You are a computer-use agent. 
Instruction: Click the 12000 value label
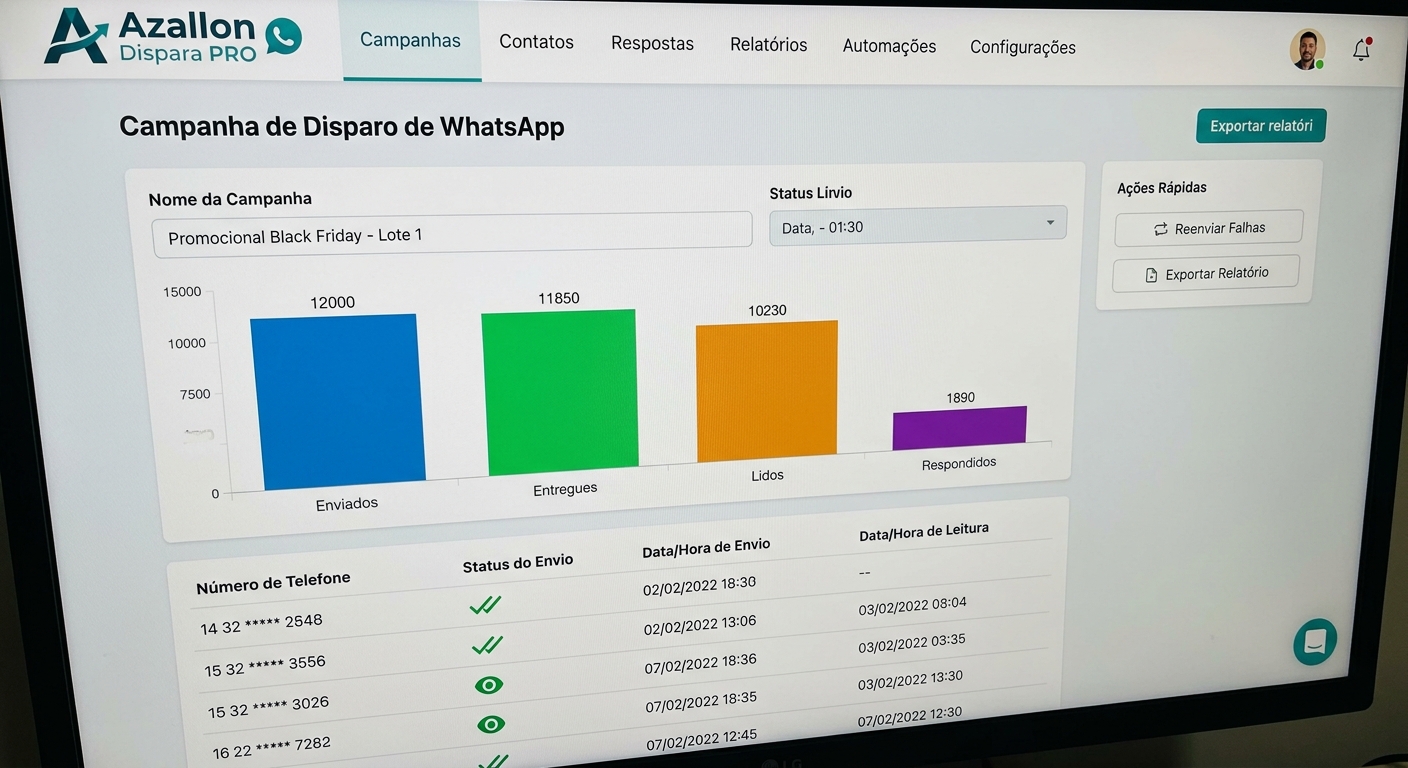pos(332,302)
